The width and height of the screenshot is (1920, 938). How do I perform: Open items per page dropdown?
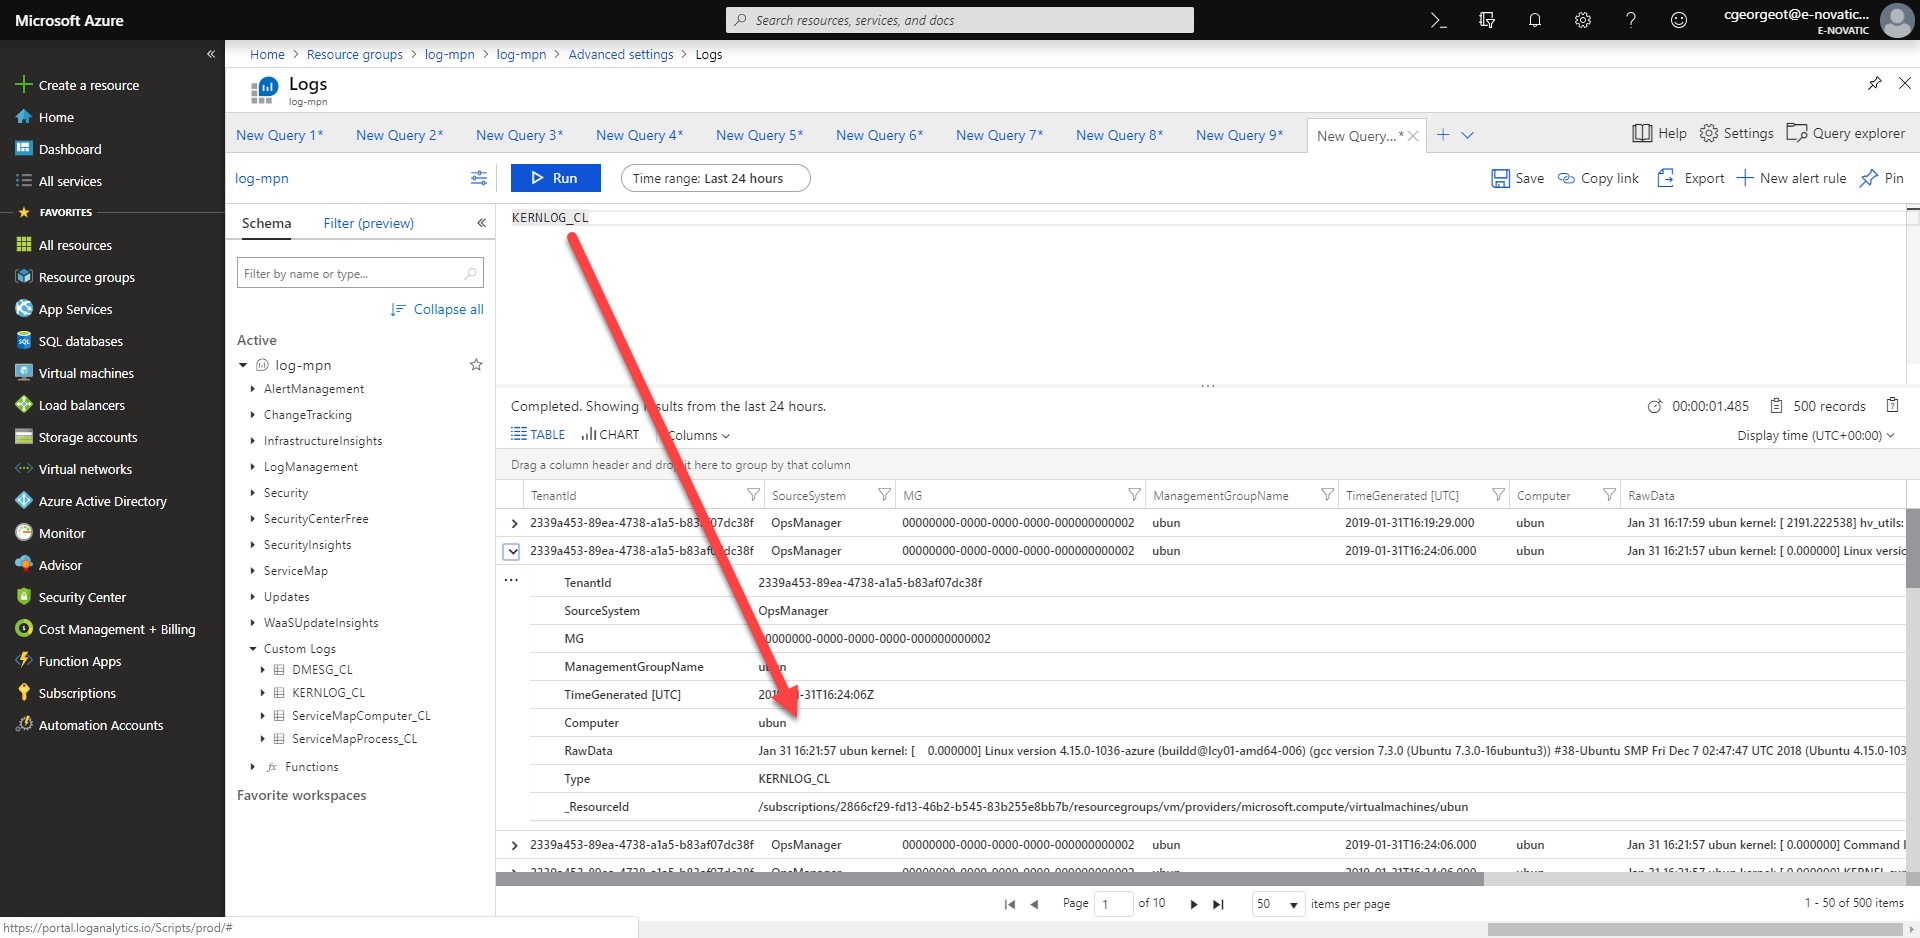tap(1279, 904)
